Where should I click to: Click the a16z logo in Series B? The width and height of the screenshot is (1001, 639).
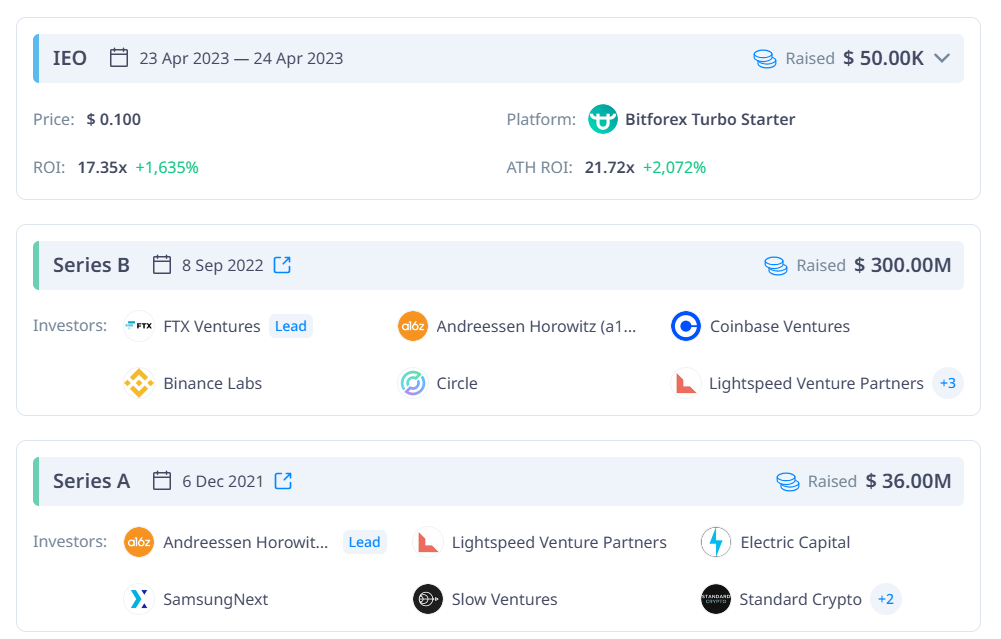coord(412,326)
